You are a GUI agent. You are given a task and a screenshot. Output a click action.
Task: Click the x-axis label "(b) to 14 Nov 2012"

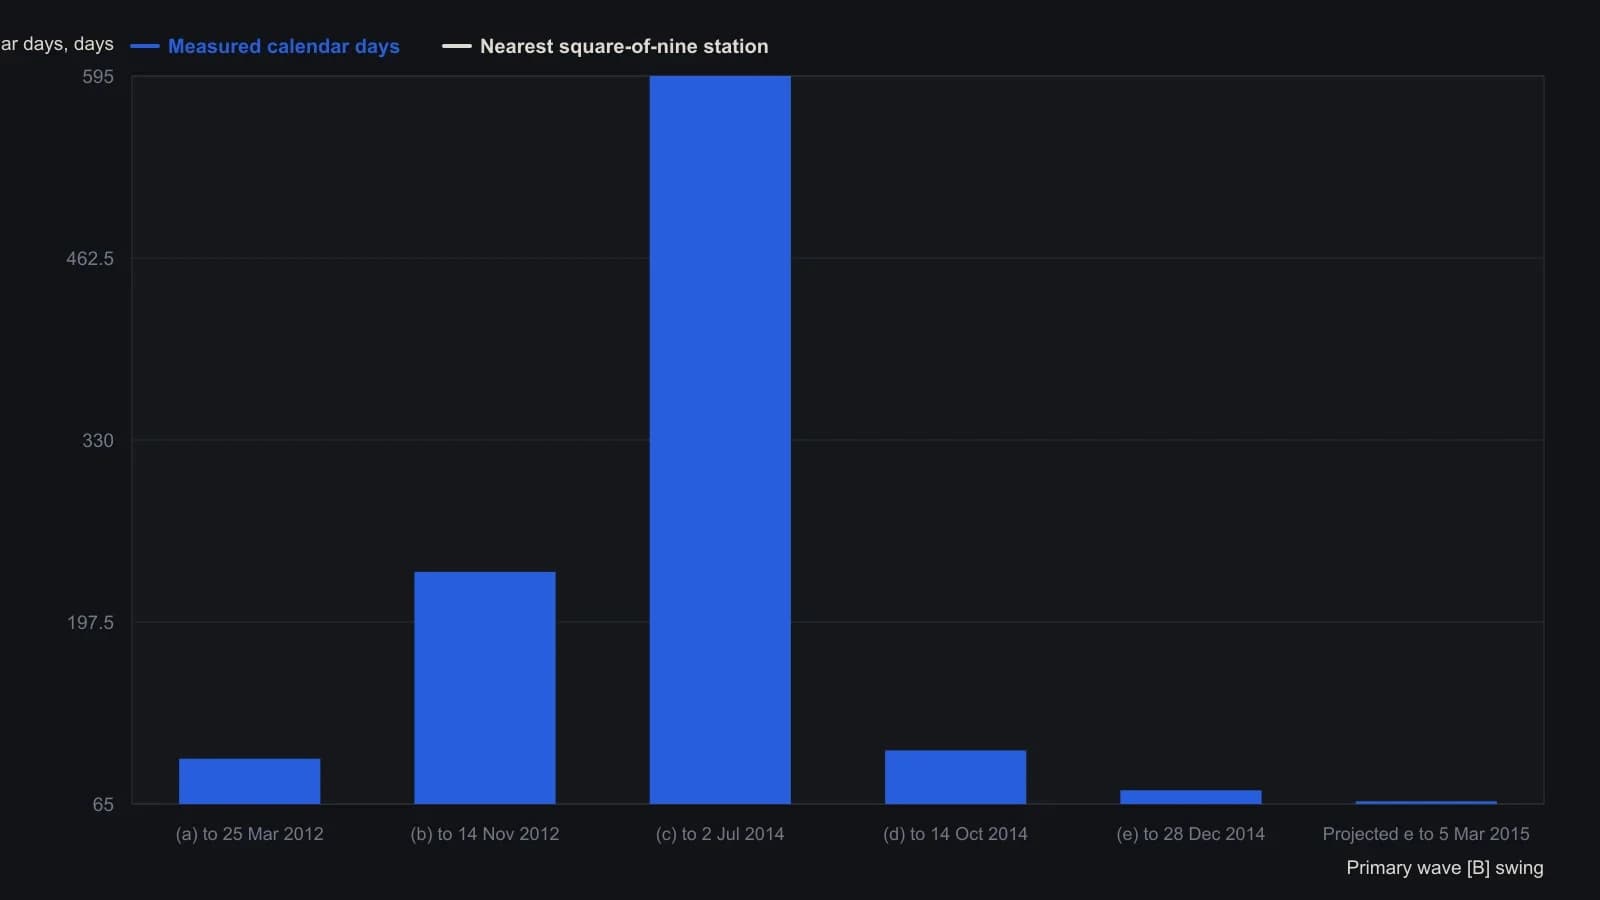pyautogui.click(x=485, y=834)
